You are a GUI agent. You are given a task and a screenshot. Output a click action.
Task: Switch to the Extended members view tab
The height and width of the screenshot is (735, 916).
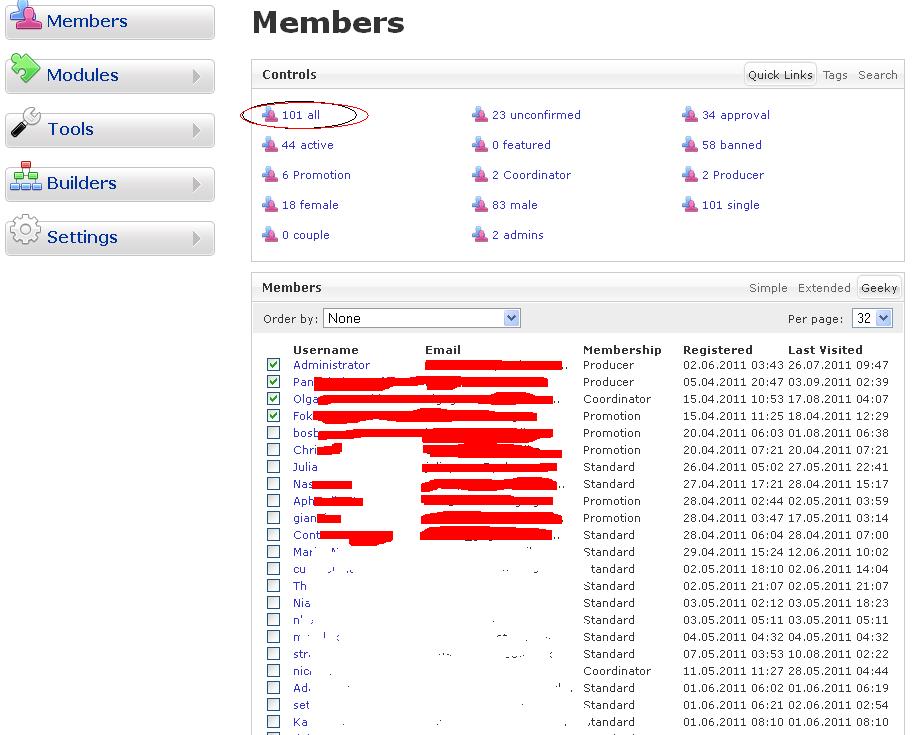tap(824, 288)
